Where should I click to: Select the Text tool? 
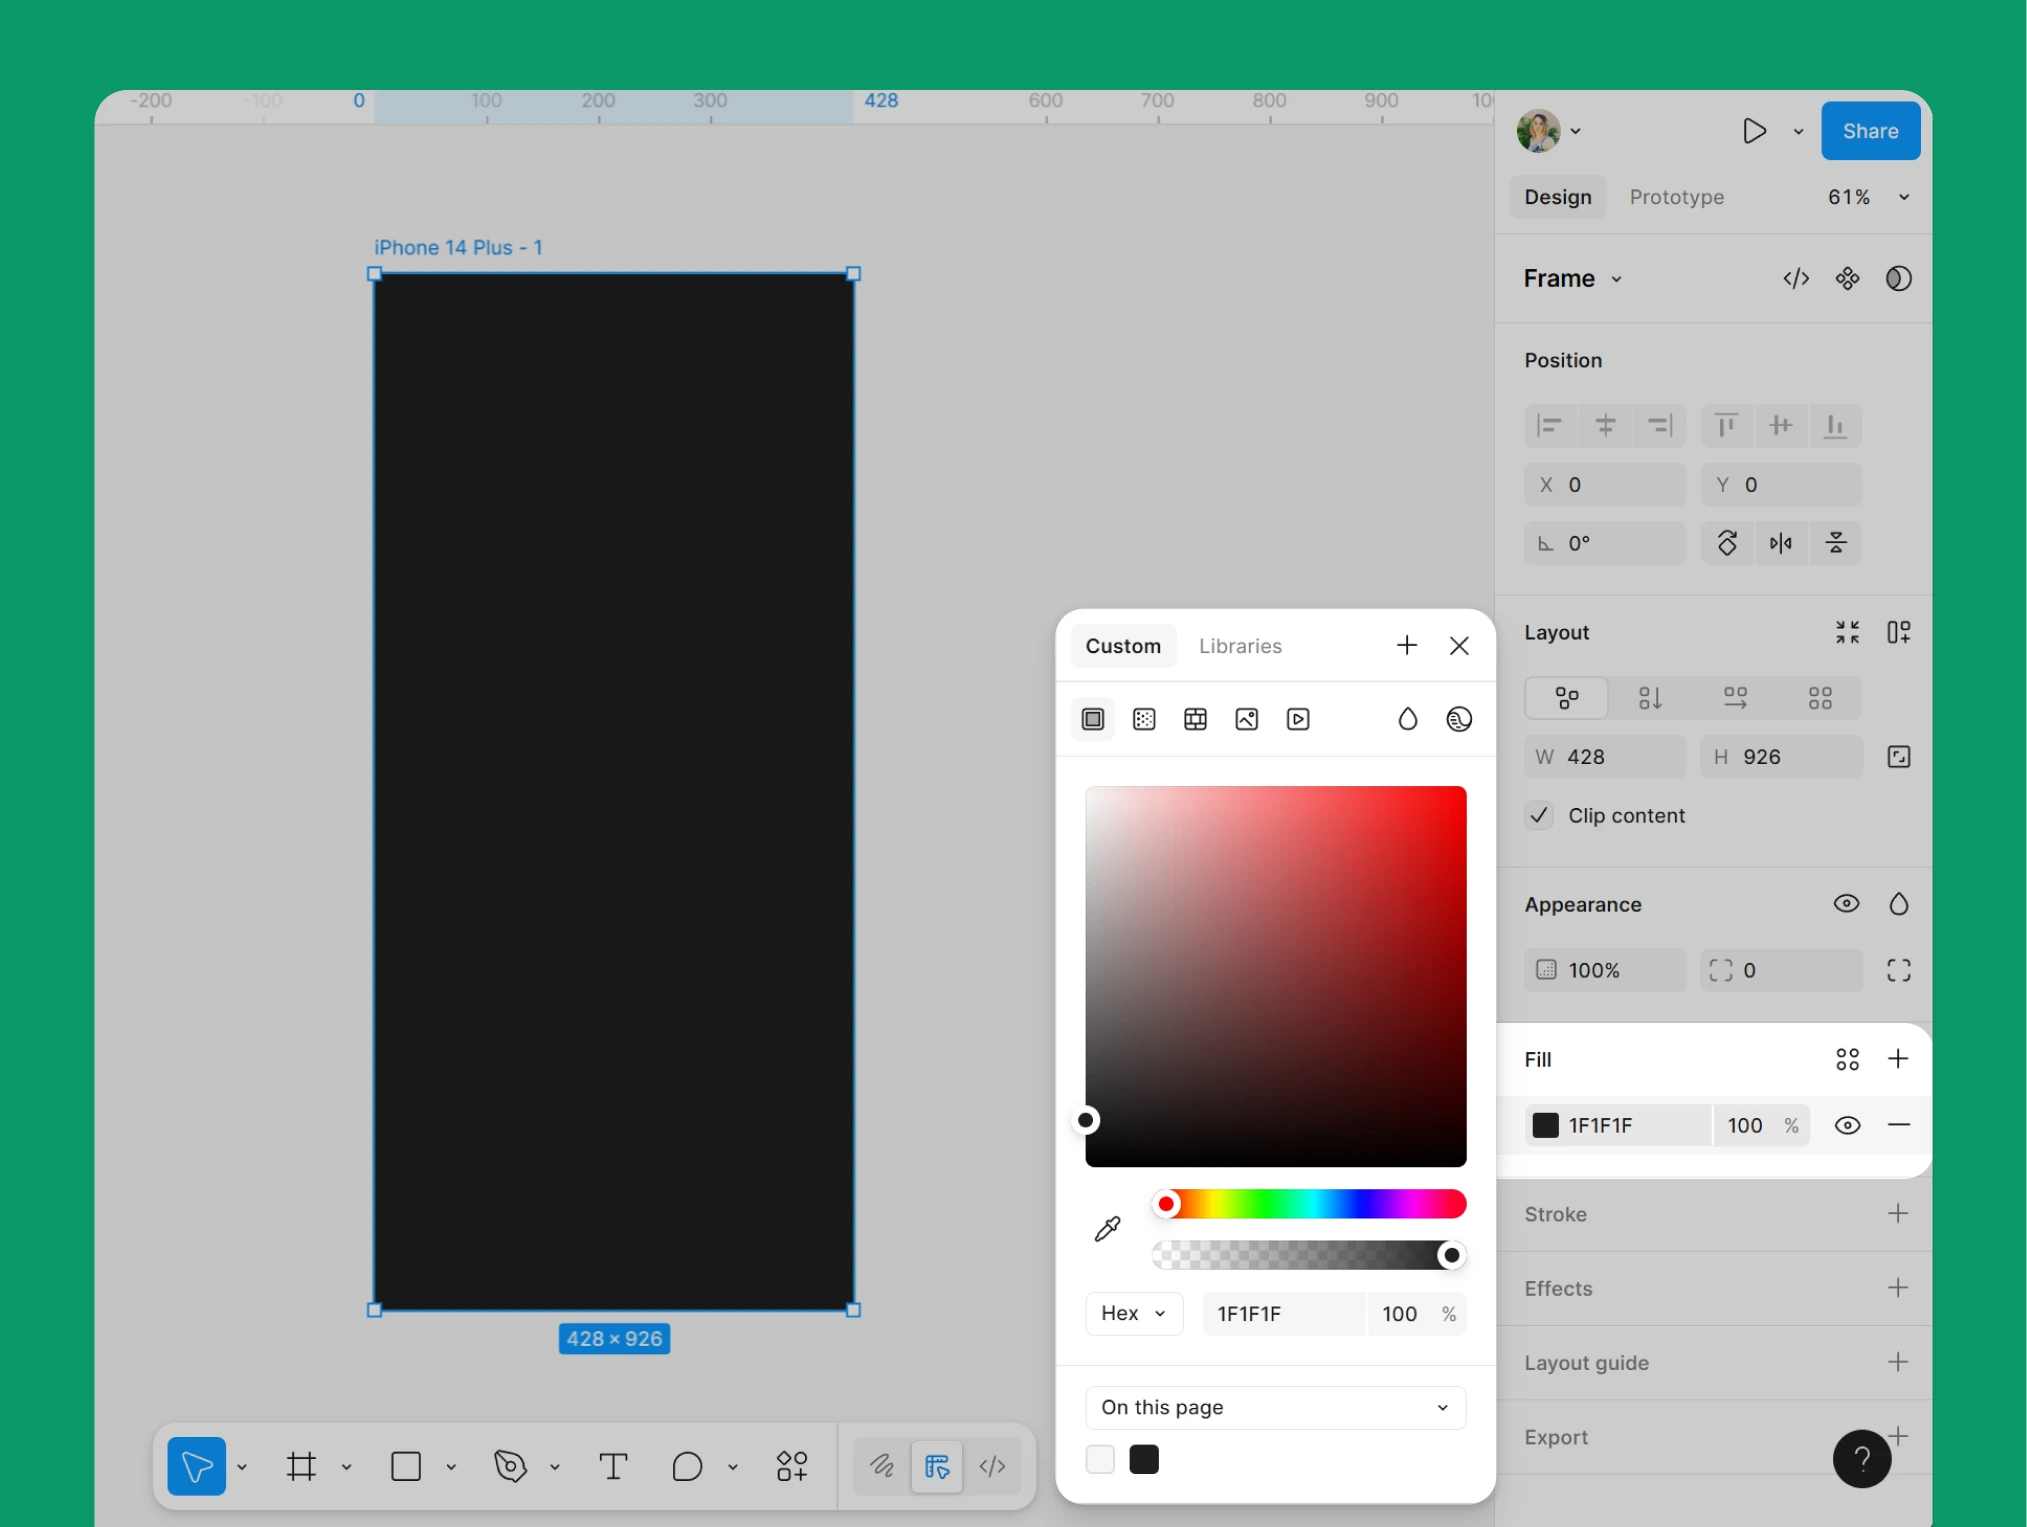pyautogui.click(x=613, y=1467)
